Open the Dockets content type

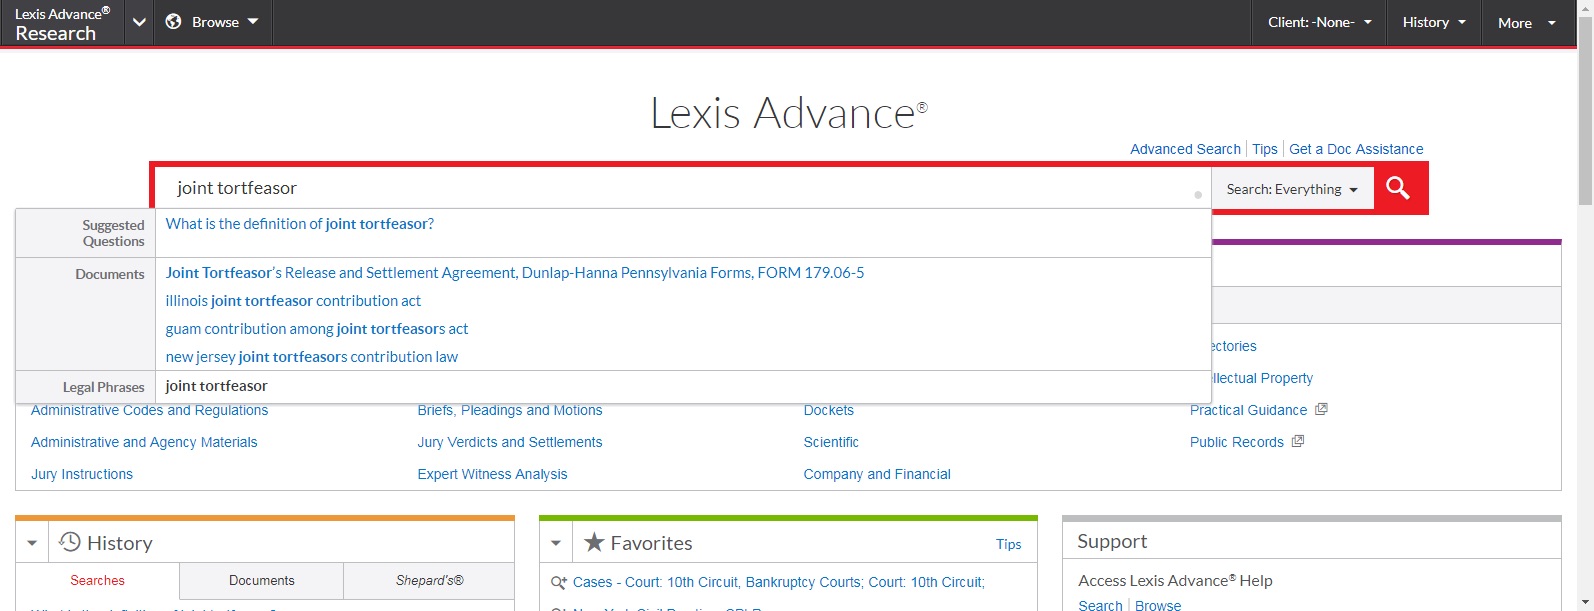(829, 410)
